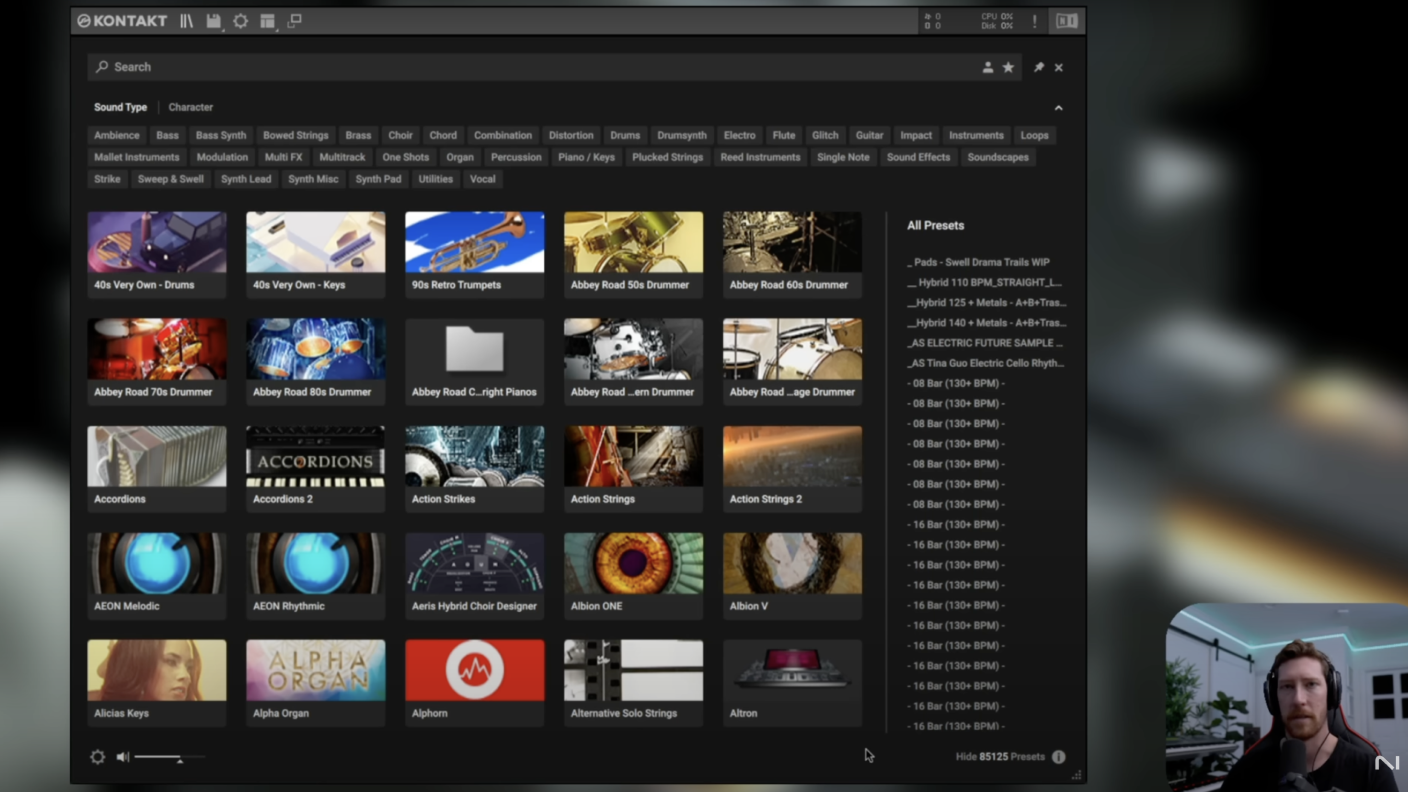This screenshot has height=792, width=1408.
Task: Open Aeris Hybrid Choir Designer
Action: 475,575
